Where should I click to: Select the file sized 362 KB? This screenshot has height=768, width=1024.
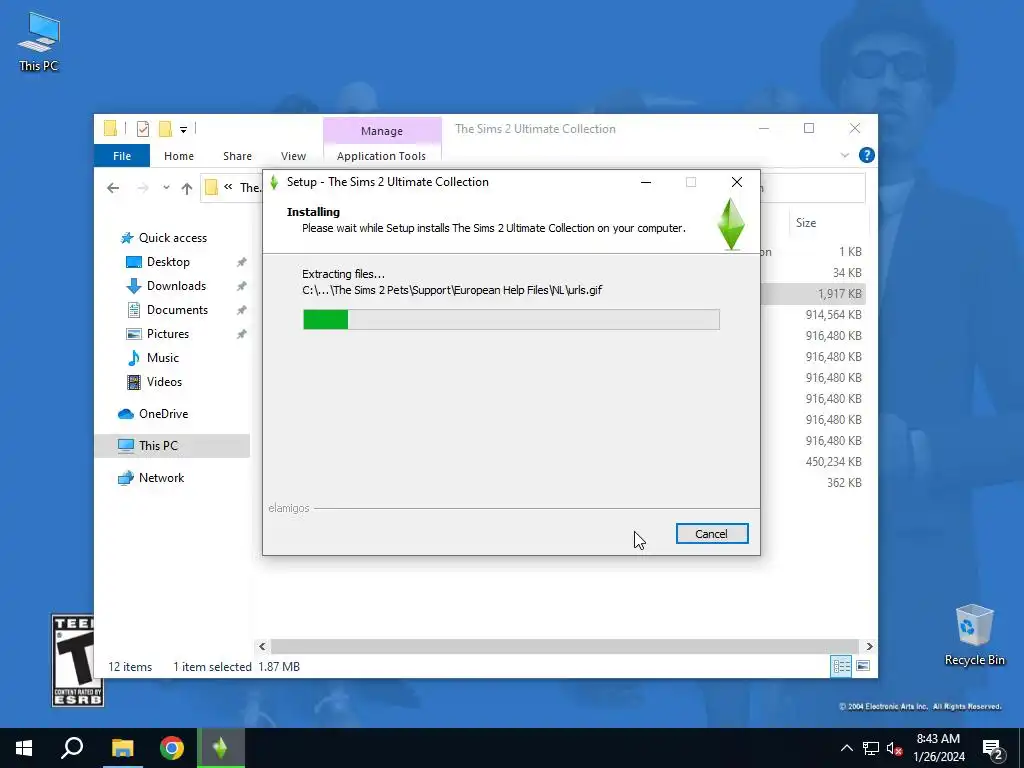click(x=844, y=483)
